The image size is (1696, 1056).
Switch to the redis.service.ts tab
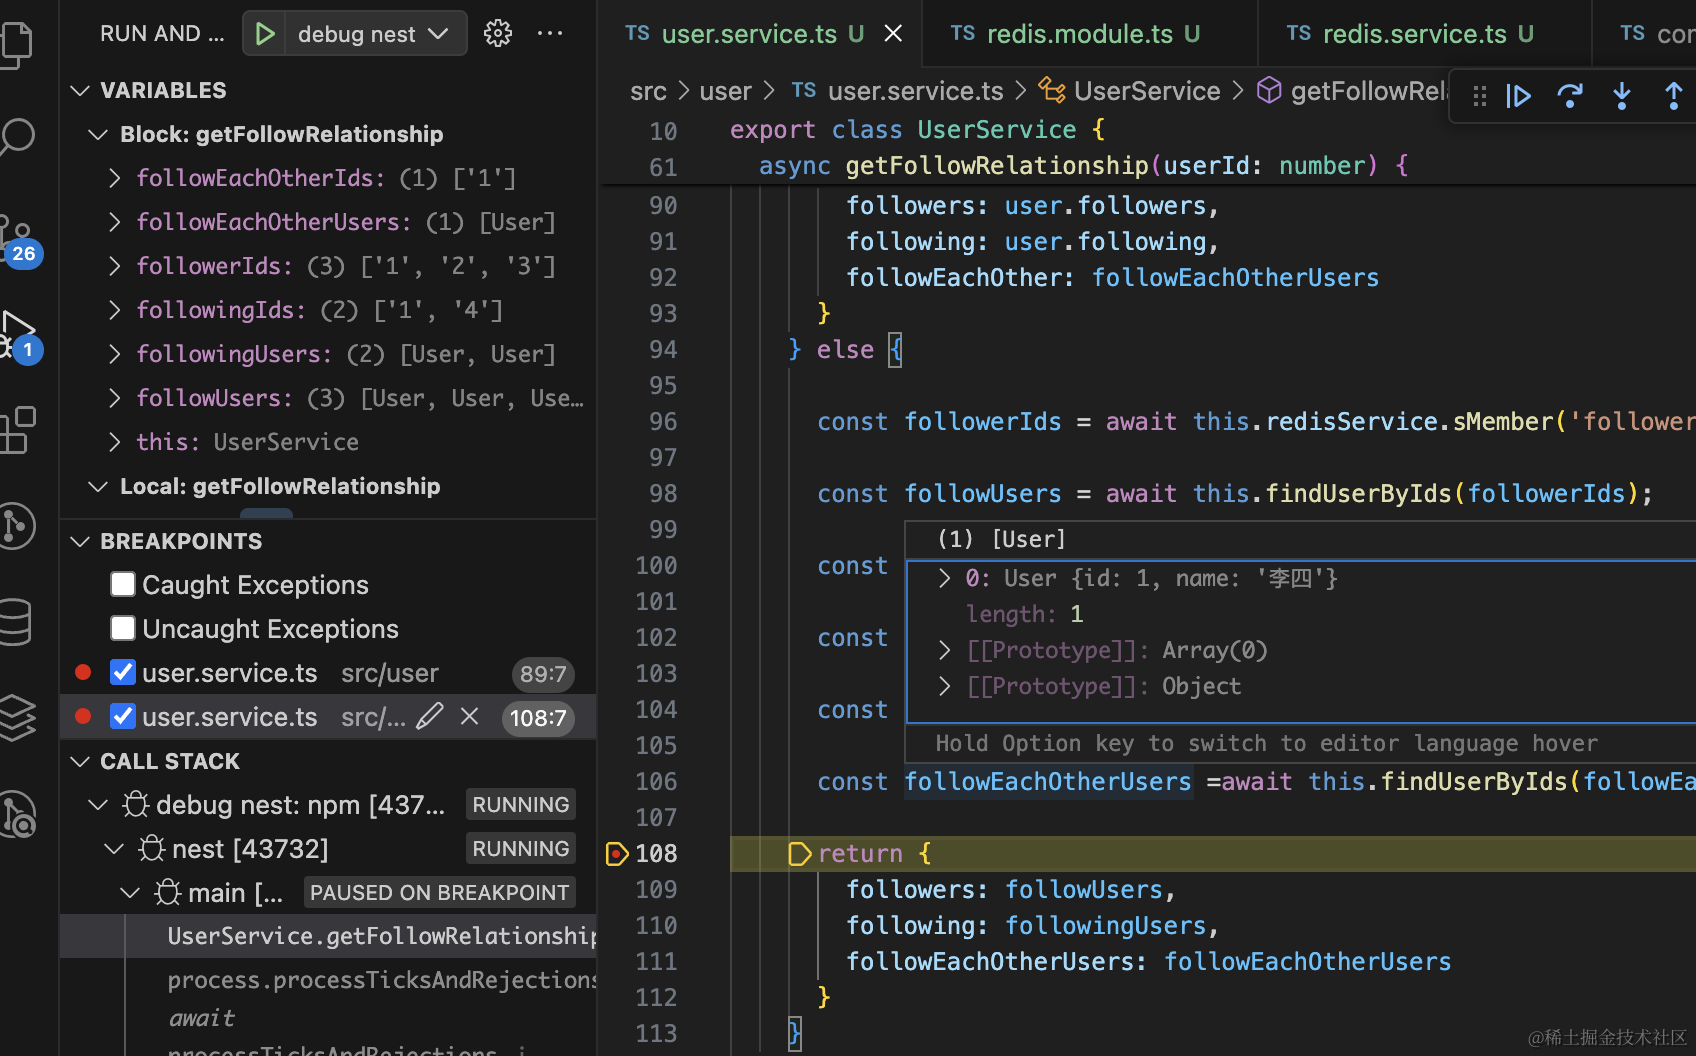coord(1414,34)
